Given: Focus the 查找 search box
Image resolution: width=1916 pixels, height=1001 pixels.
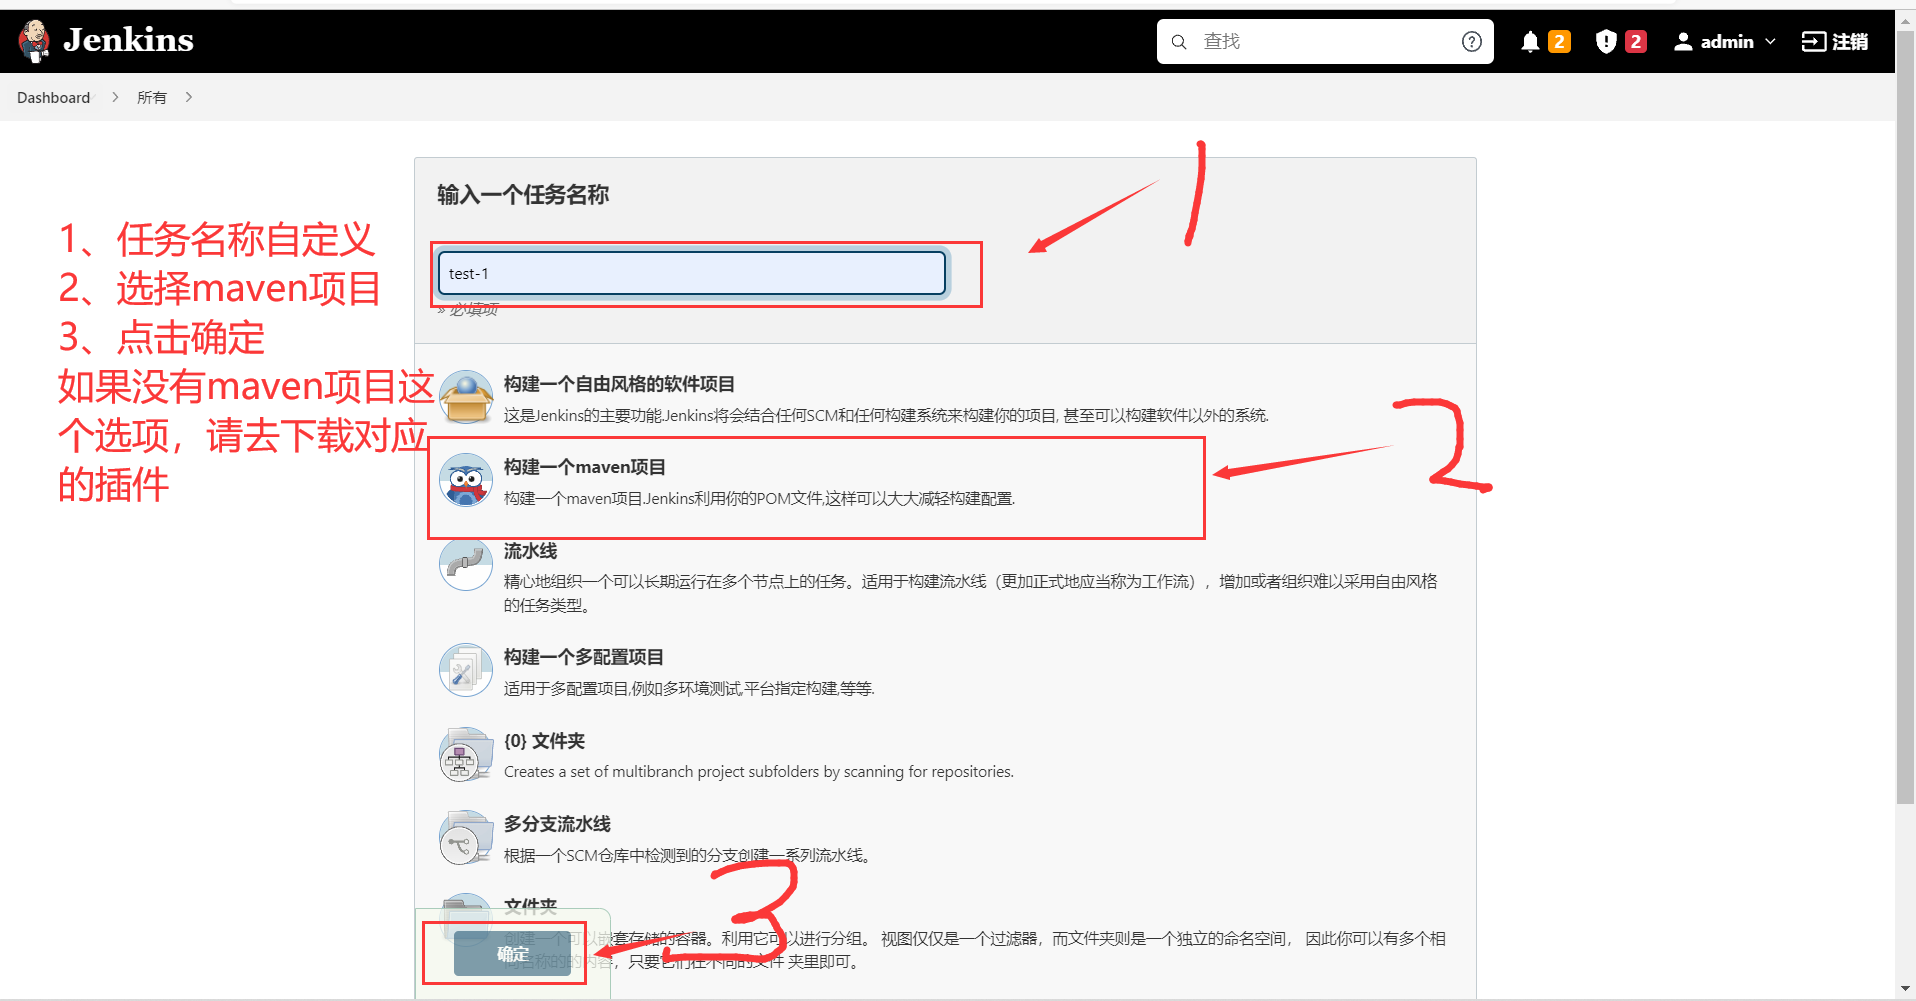Looking at the screenshot, I should (x=1325, y=42).
